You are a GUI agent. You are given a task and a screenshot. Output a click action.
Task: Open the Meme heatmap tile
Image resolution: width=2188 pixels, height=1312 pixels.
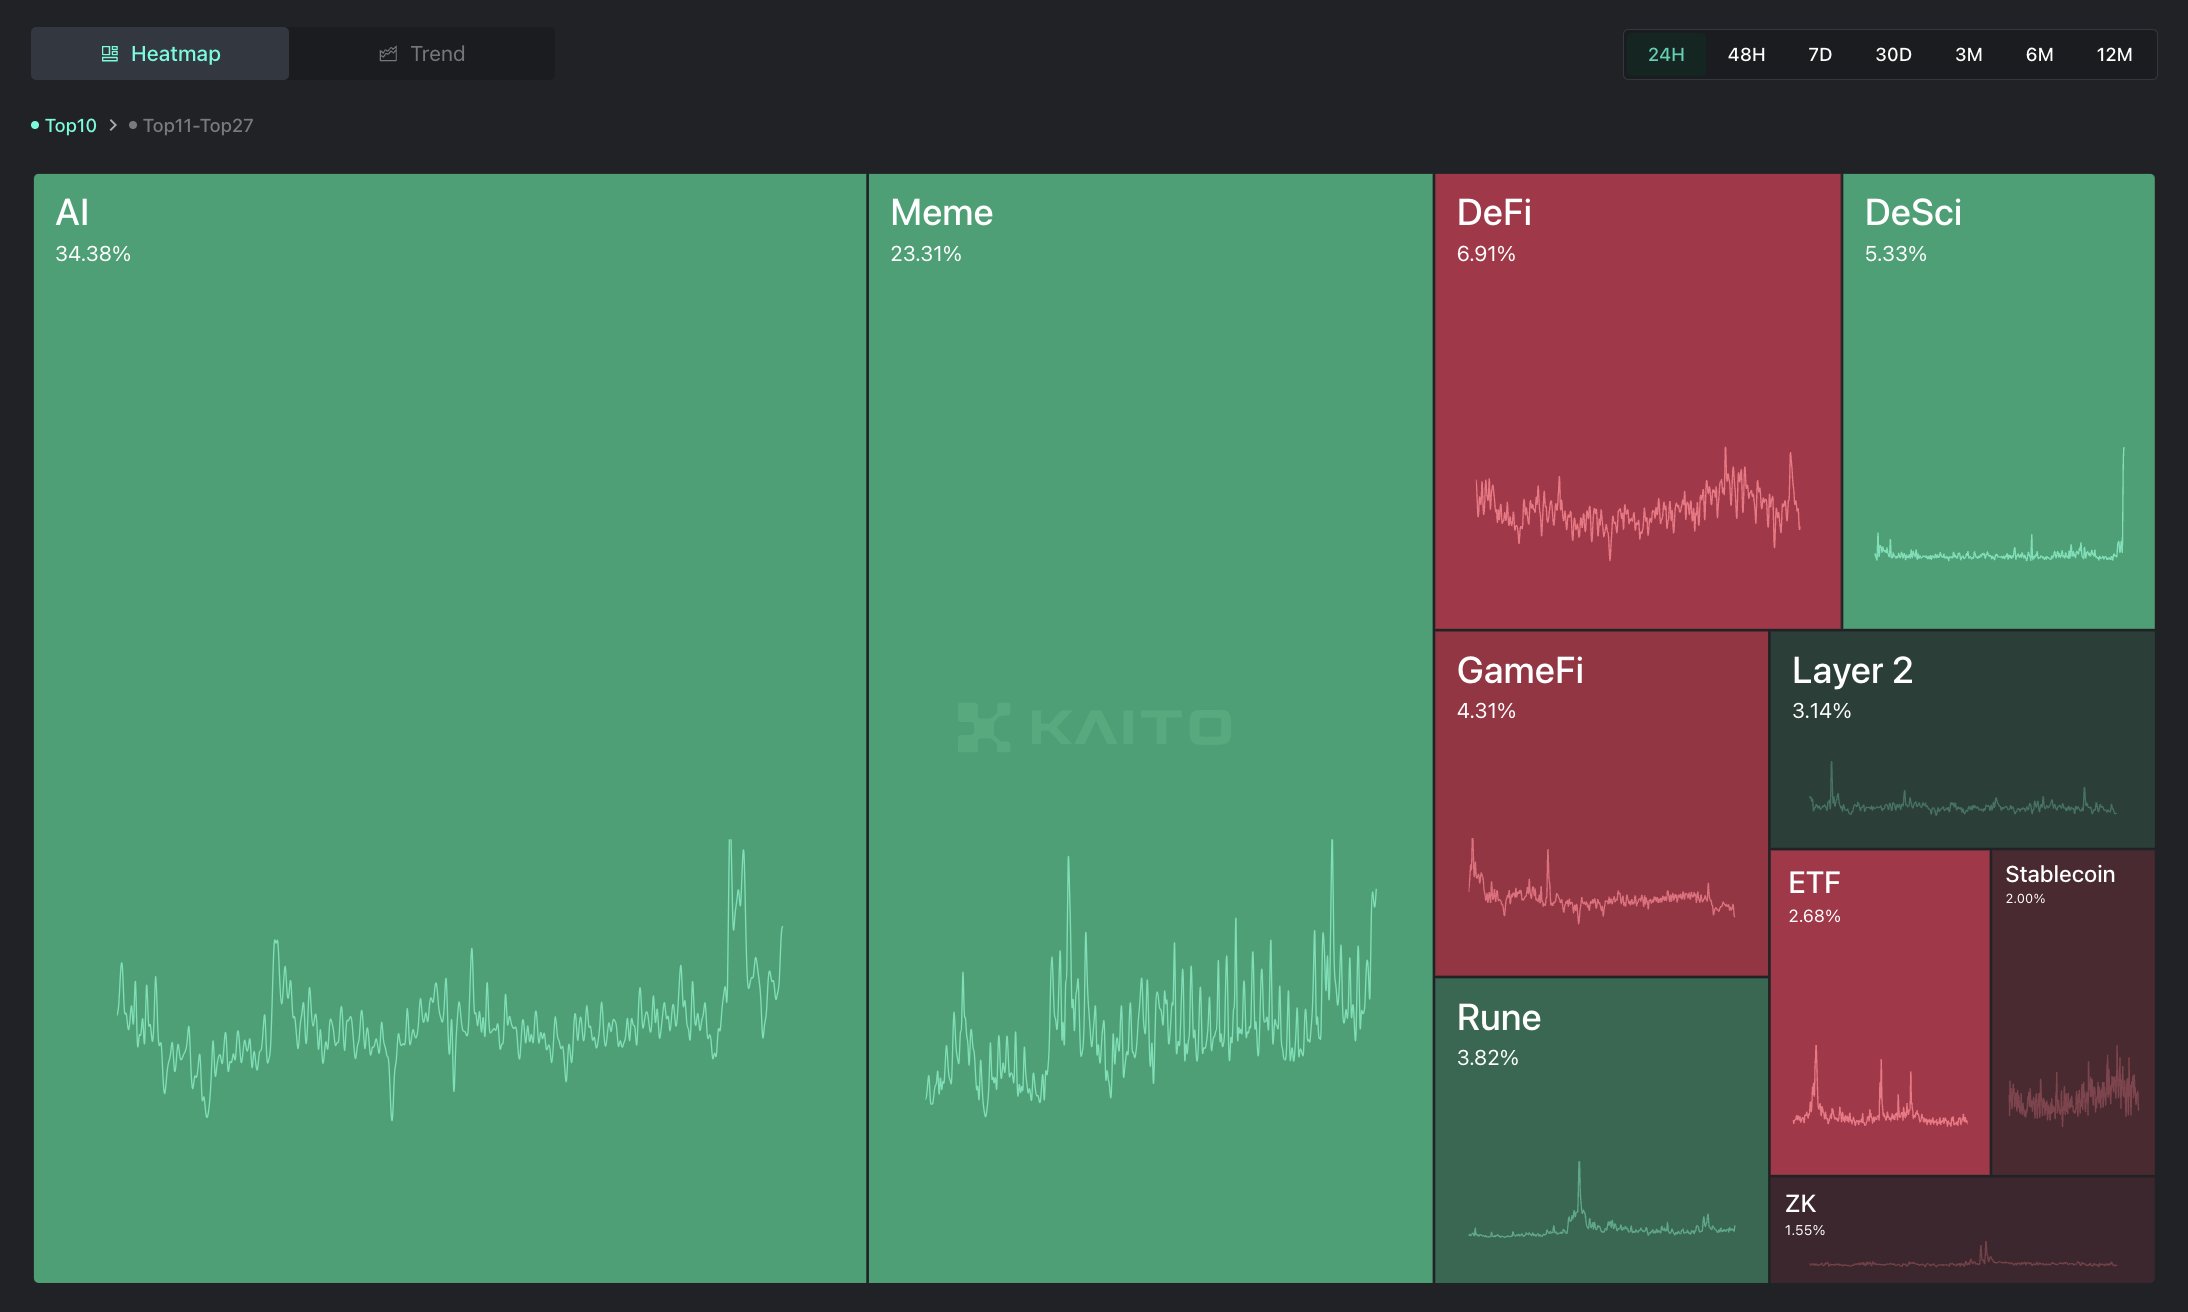[1150, 728]
